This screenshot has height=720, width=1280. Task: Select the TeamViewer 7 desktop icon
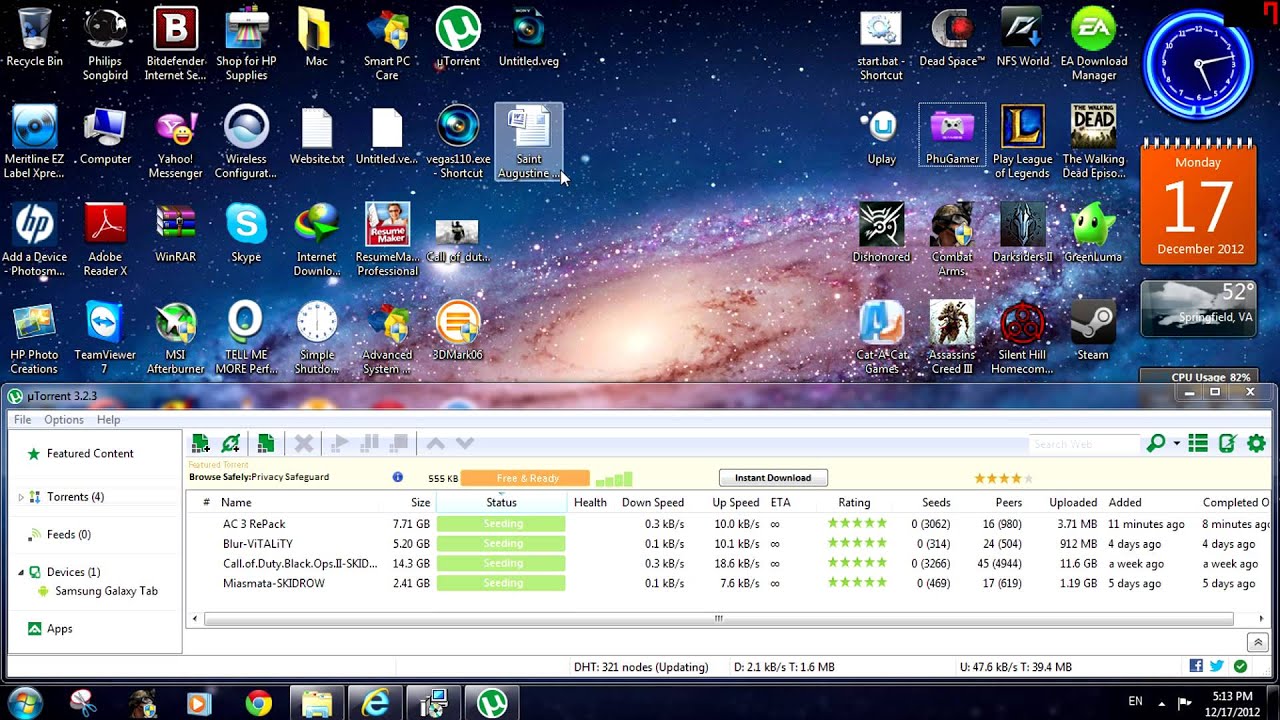coord(104,338)
